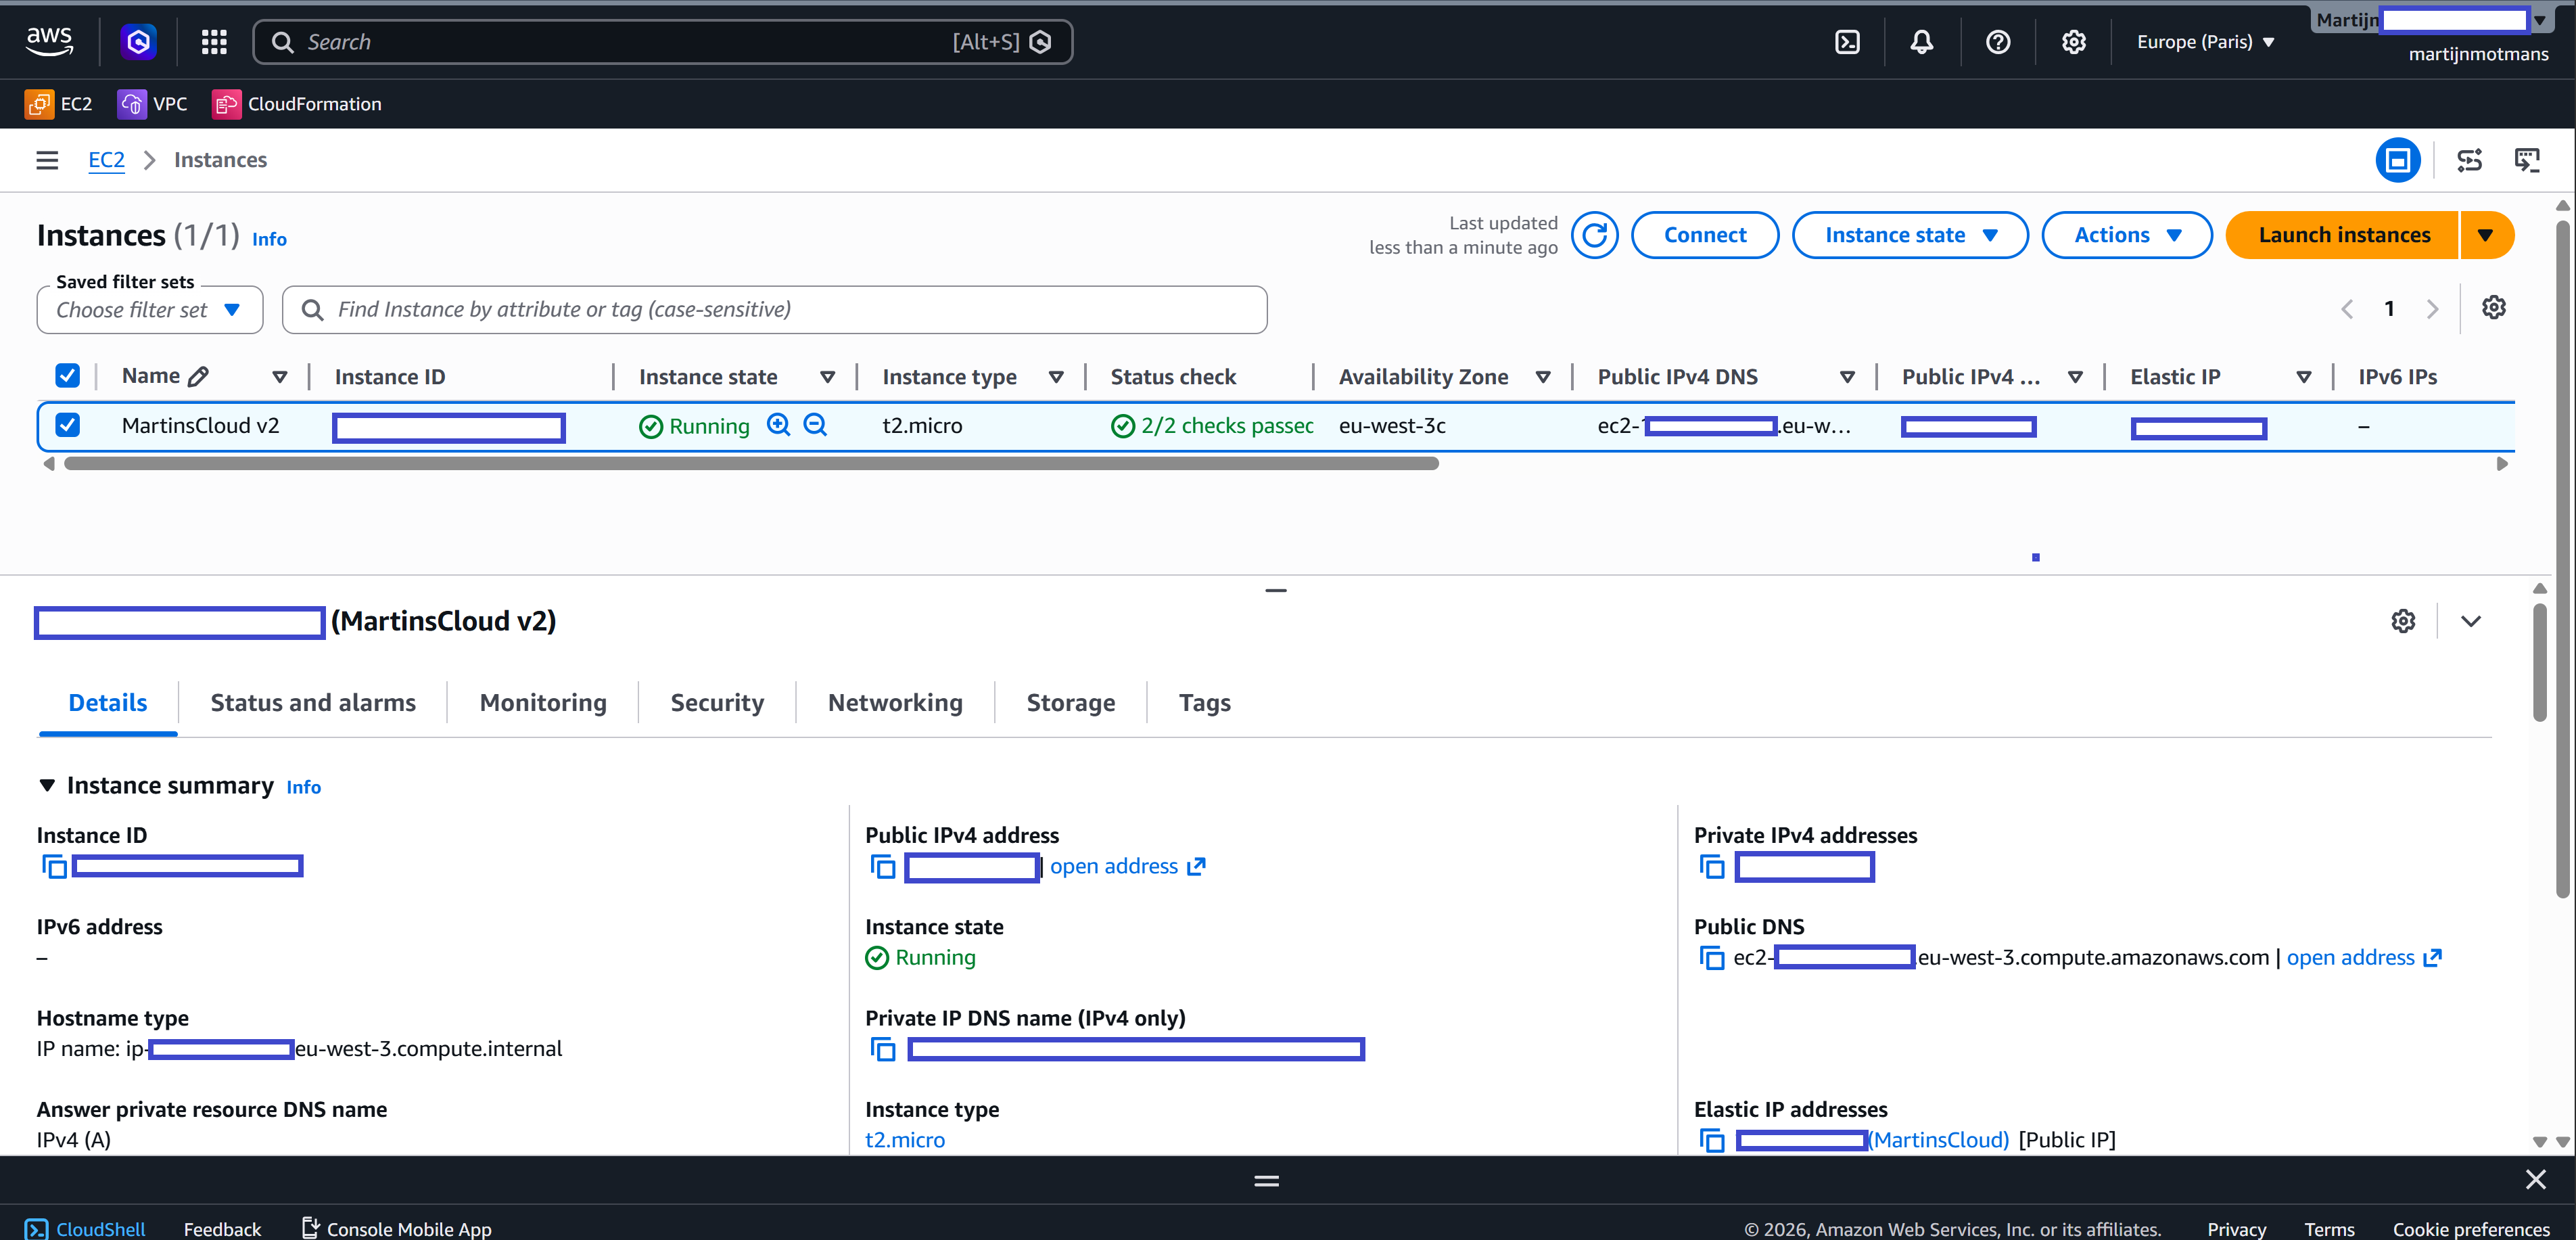Switch to the Storage tab
This screenshot has height=1240, width=2576.
coord(1070,703)
